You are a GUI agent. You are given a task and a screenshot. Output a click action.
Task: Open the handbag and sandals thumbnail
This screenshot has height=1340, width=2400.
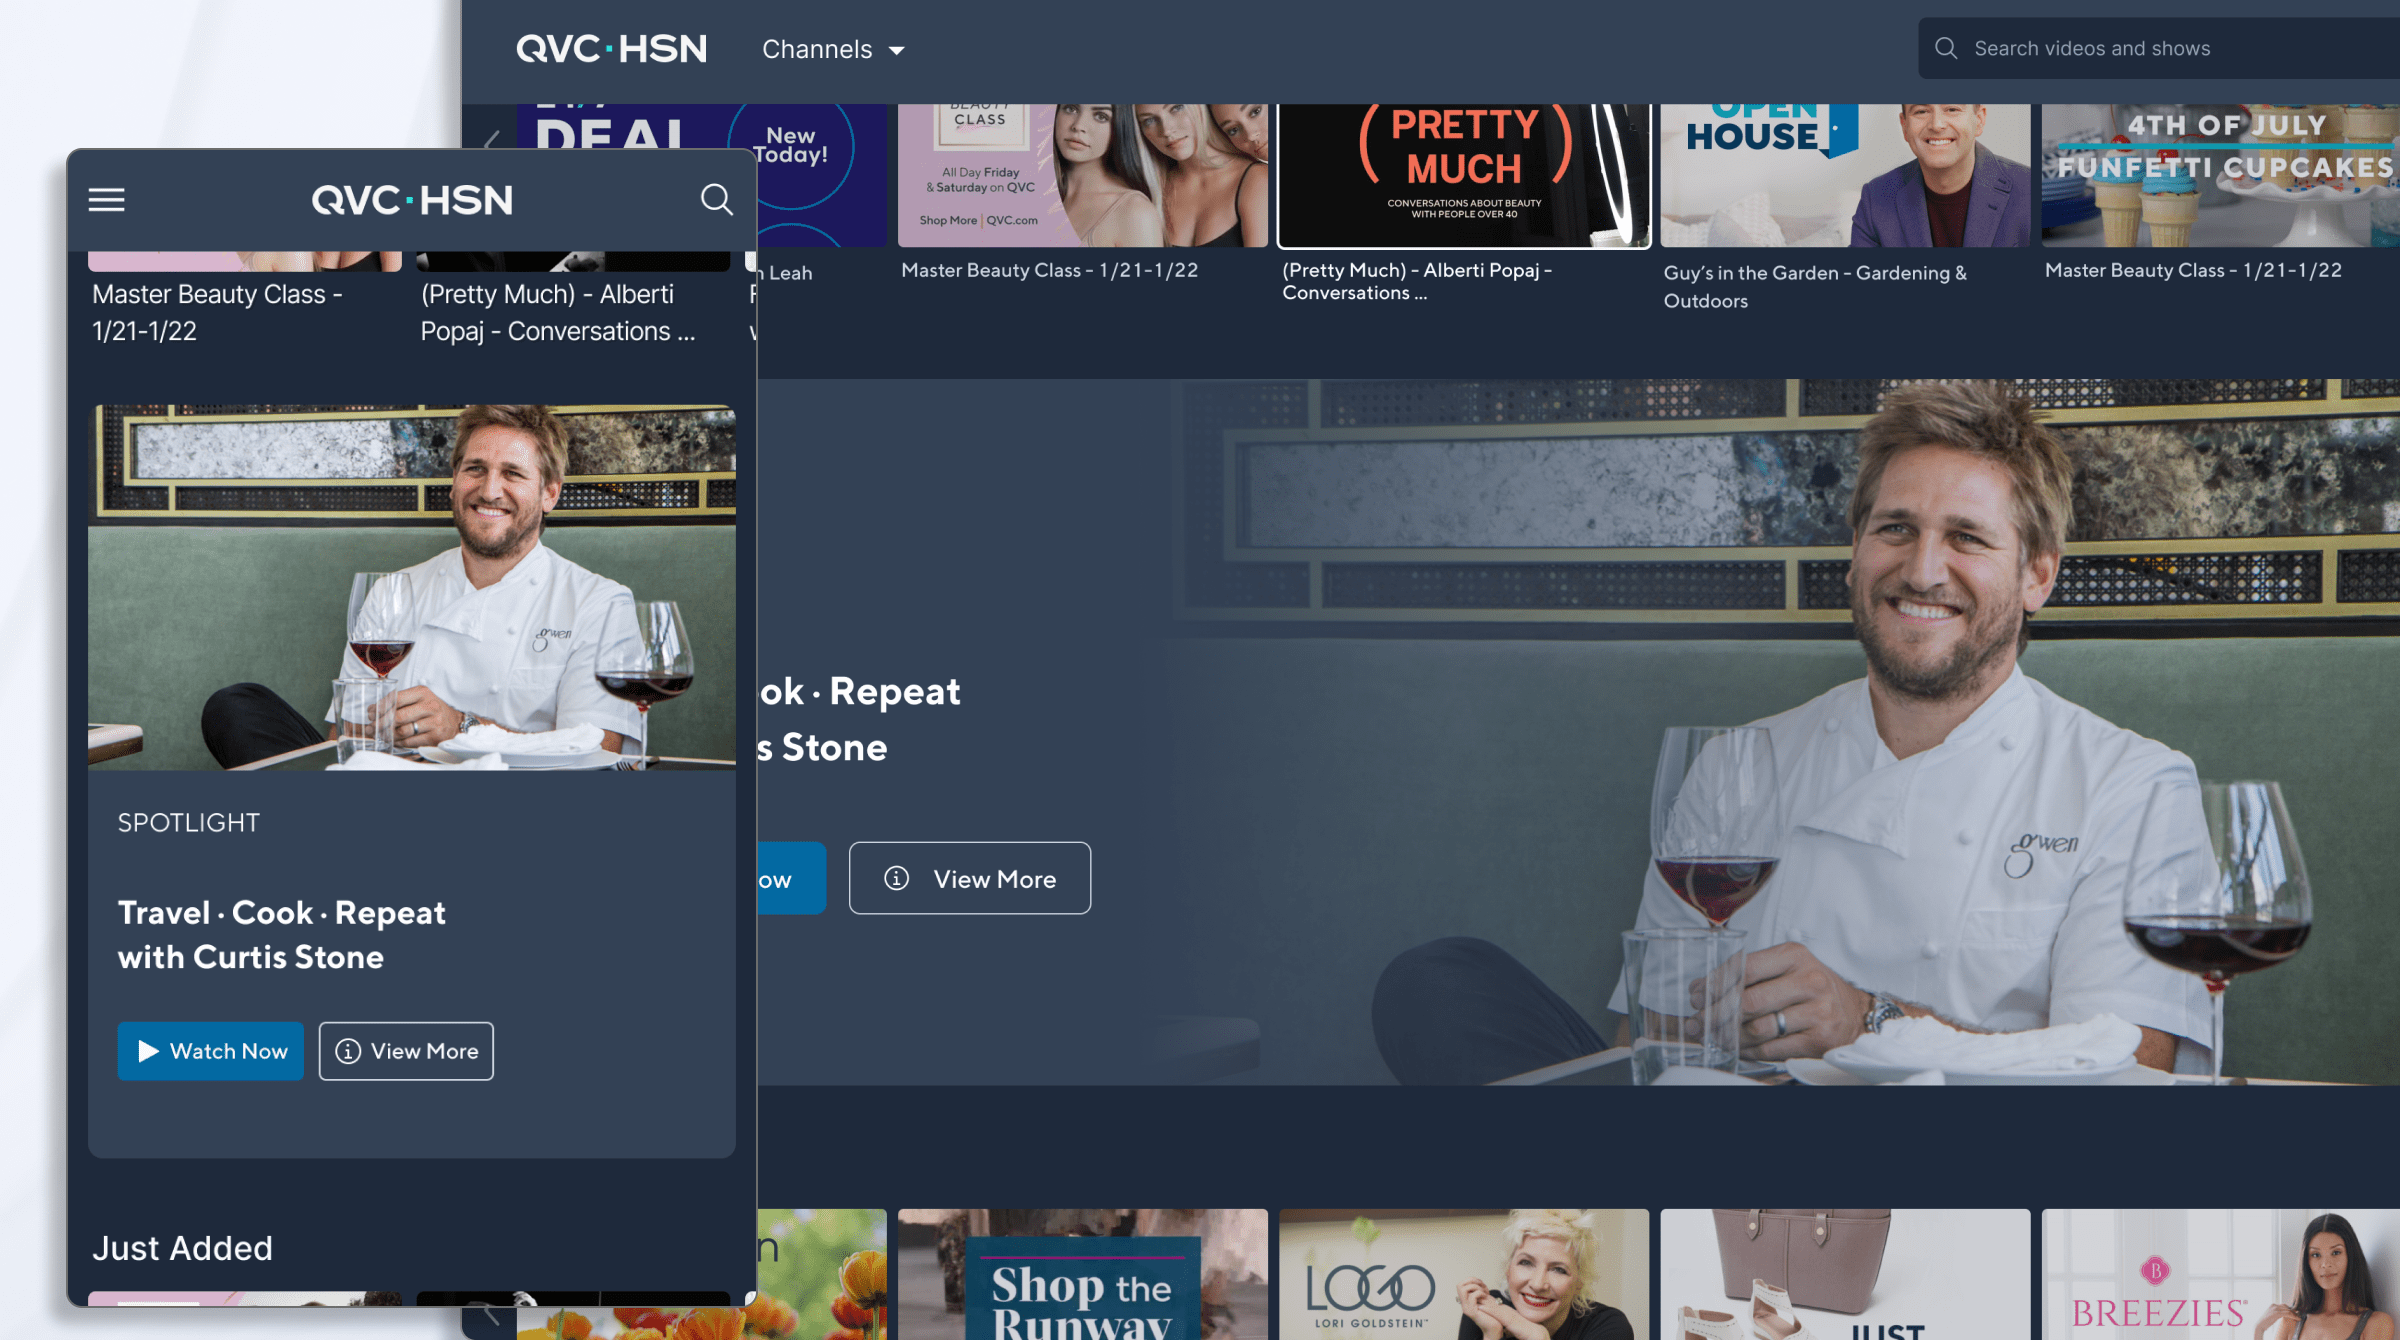tap(1845, 1274)
